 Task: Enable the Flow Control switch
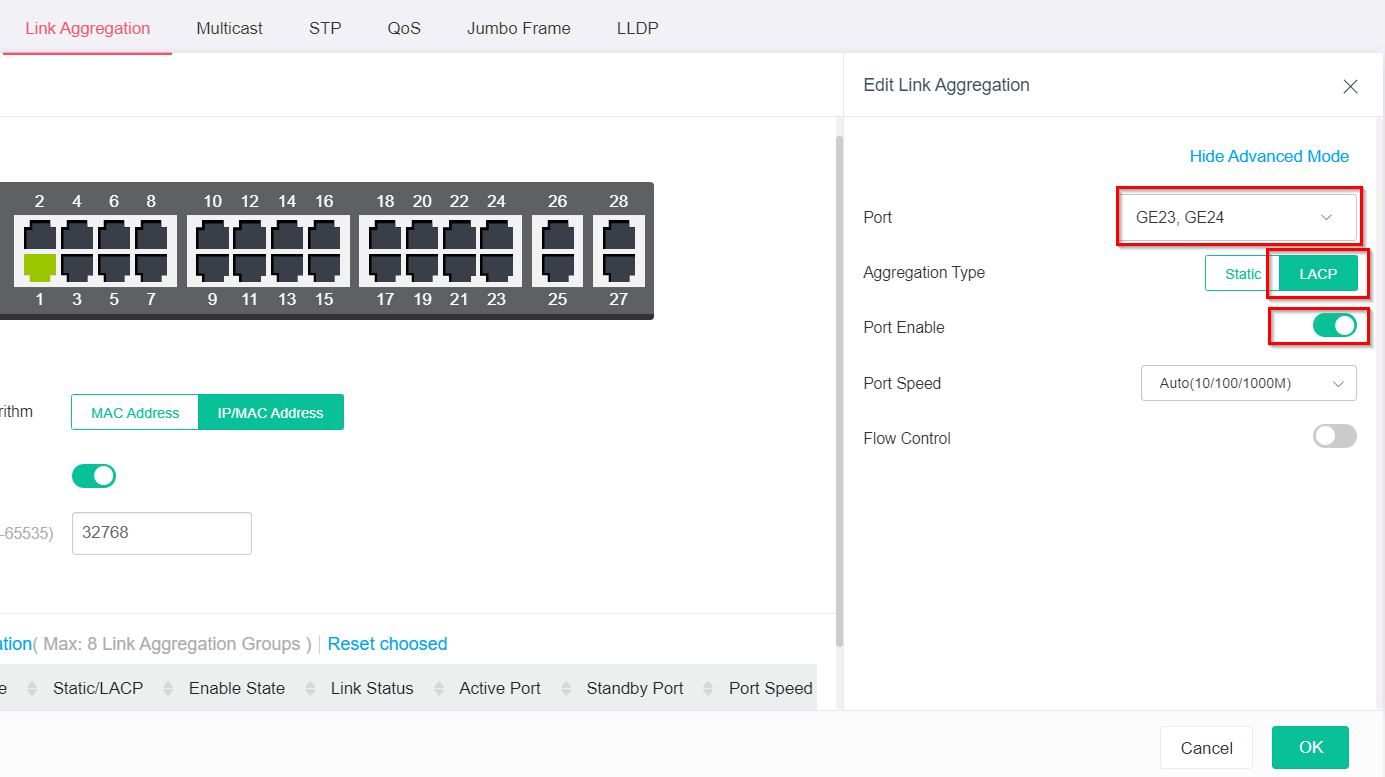(x=1334, y=436)
